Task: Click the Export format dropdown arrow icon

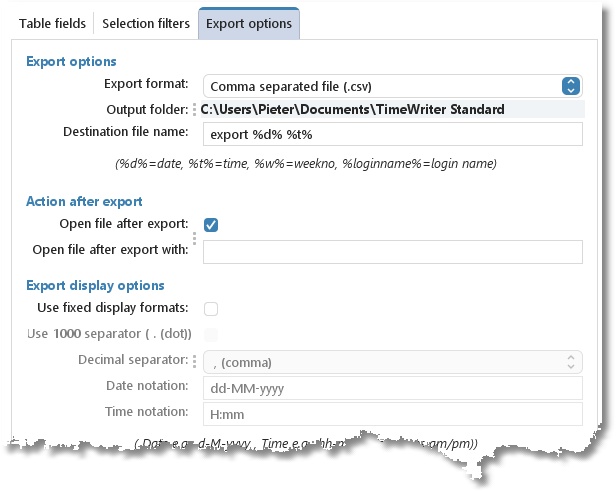Action: (x=570, y=86)
